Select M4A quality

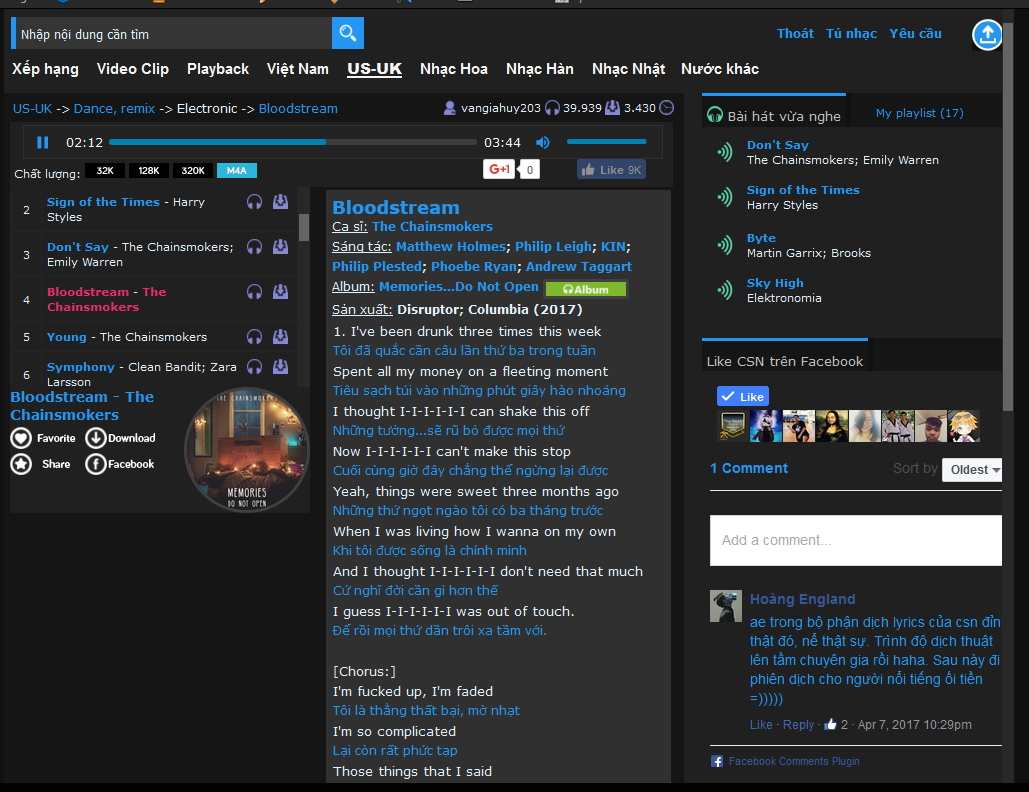coord(236,171)
